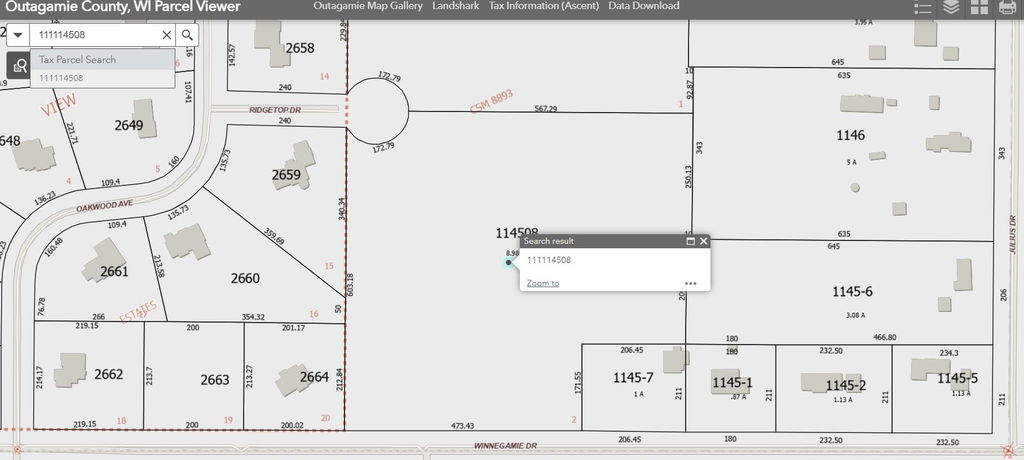The image size is (1024, 460).
Task: Click the magnifier search button
Action: 187,35
